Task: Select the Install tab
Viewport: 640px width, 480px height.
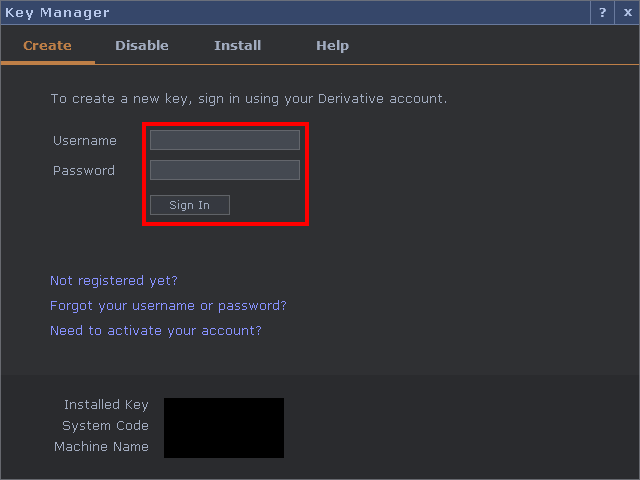Action: pos(238,46)
